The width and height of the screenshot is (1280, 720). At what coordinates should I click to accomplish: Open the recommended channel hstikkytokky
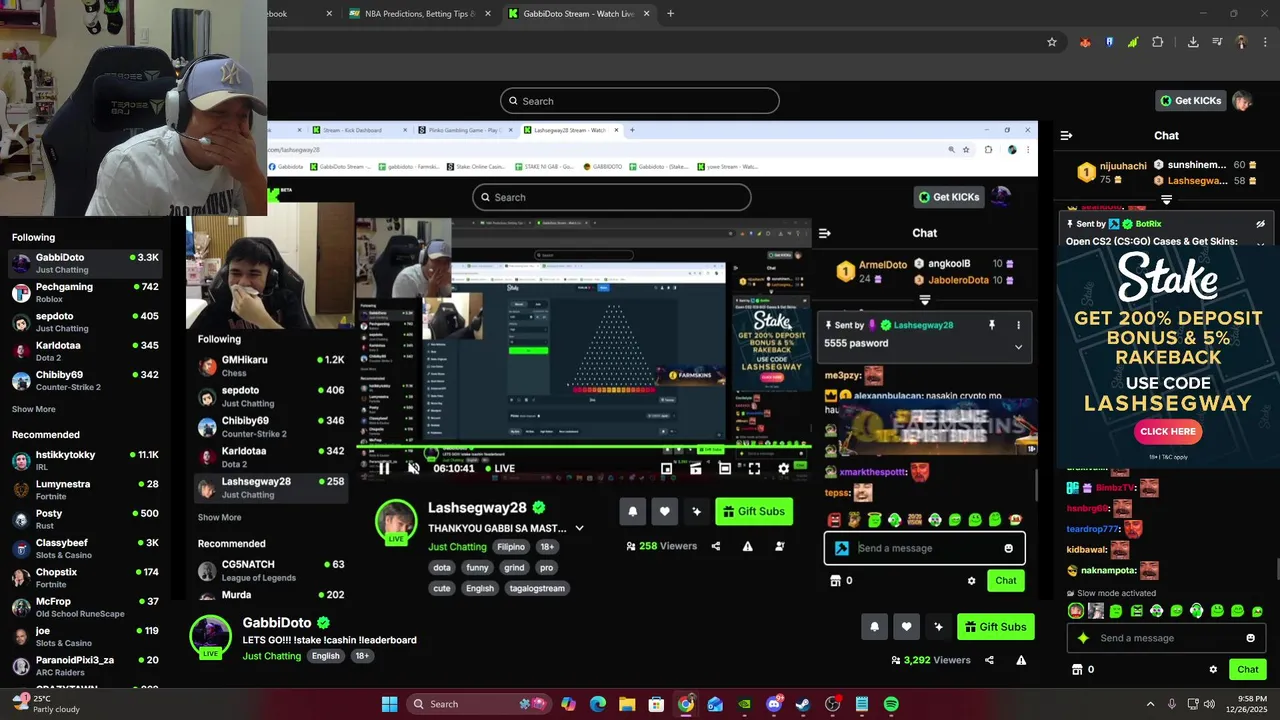(x=85, y=461)
